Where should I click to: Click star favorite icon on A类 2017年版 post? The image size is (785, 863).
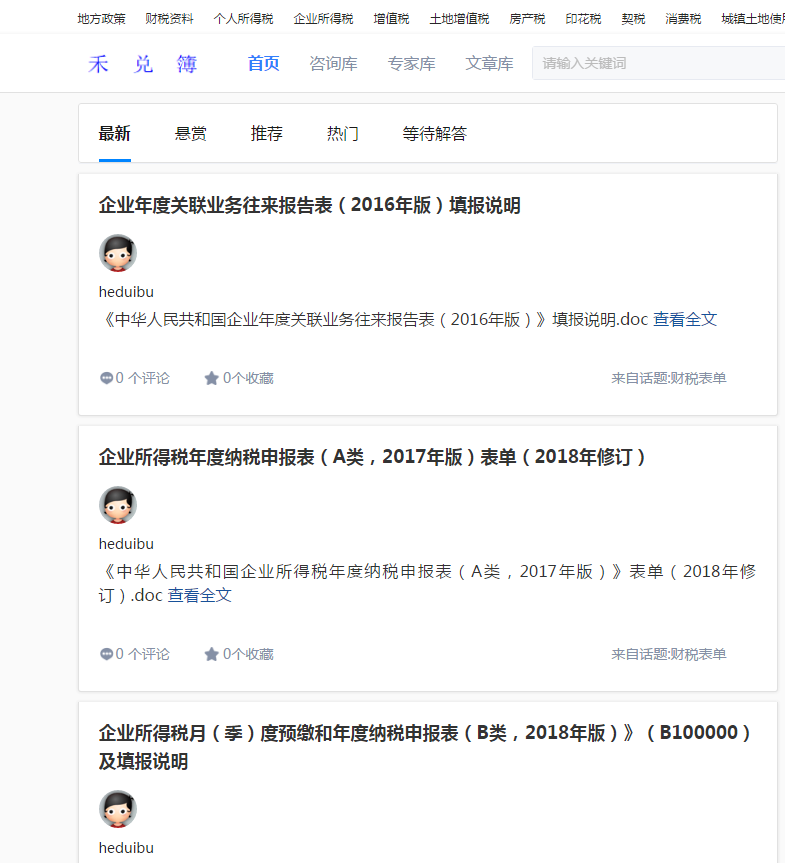[x=211, y=654]
